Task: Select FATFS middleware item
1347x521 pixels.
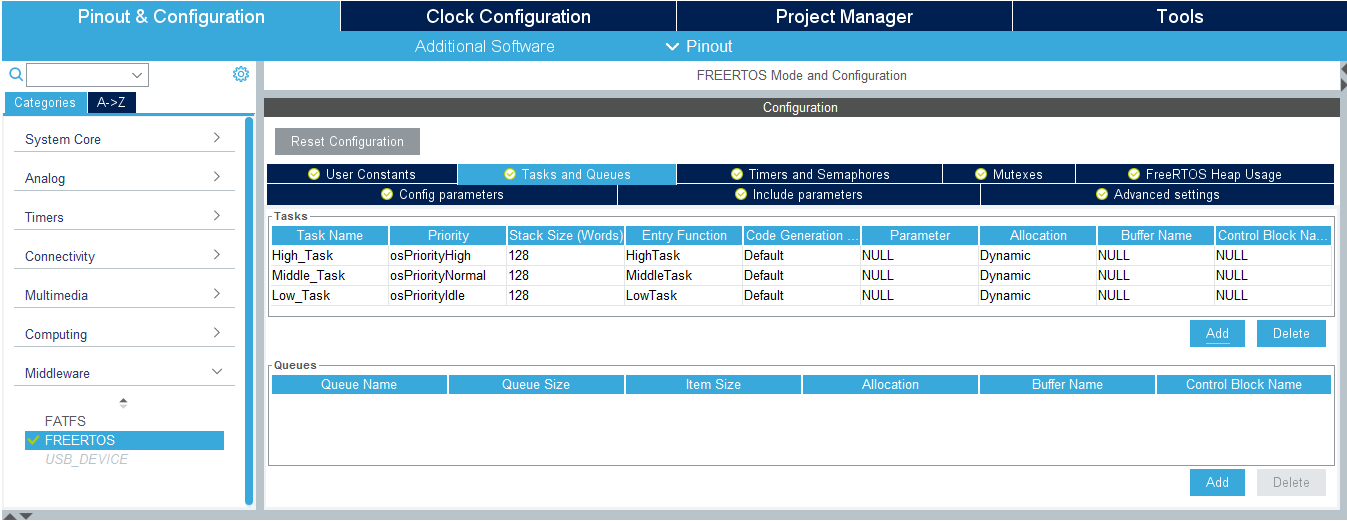Action: pyautogui.click(x=65, y=421)
